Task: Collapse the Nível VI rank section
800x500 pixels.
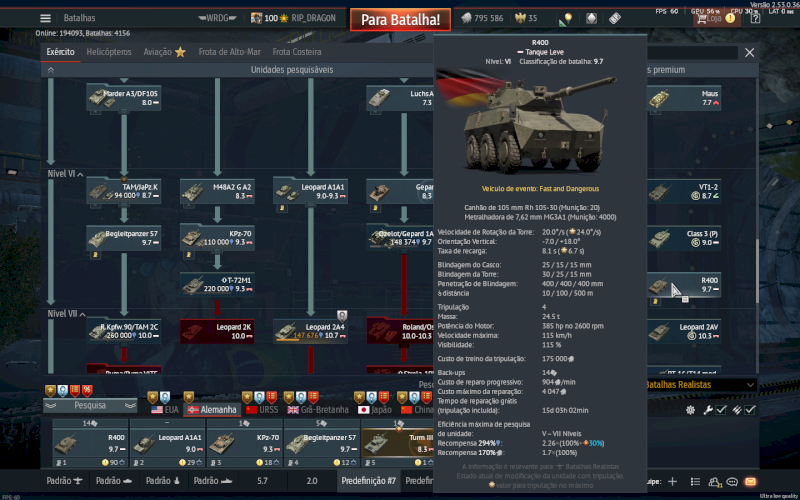Action: point(80,174)
